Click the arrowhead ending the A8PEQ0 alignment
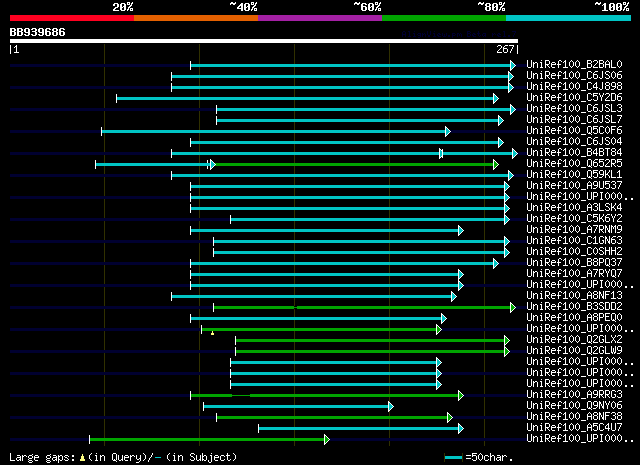 pyautogui.click(x=444, y=319)
